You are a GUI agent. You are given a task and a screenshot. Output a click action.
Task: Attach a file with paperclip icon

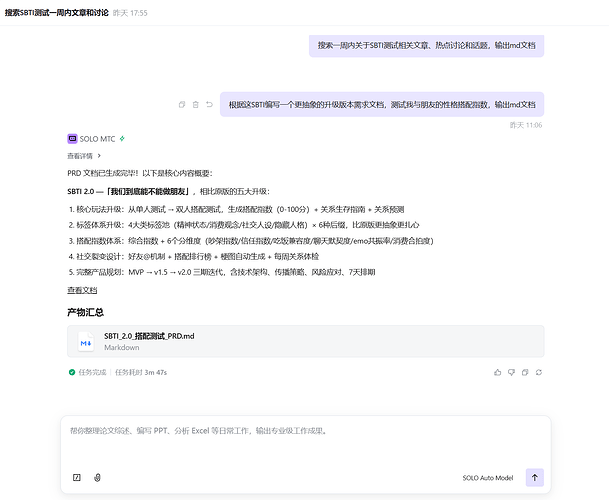click(97, 478)
